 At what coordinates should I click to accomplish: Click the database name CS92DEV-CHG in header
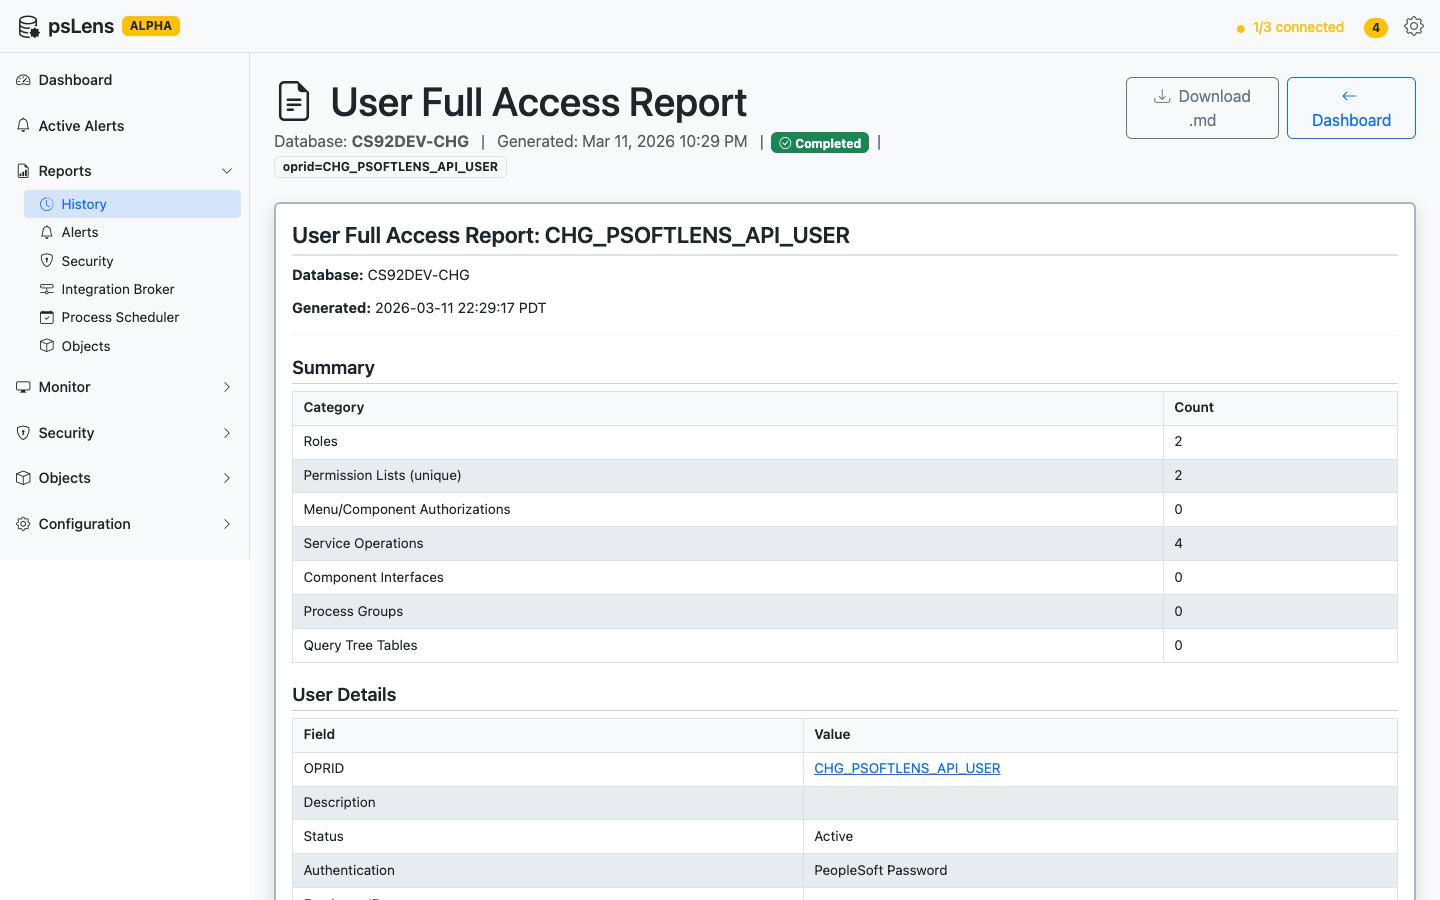[x=410, y=141]
